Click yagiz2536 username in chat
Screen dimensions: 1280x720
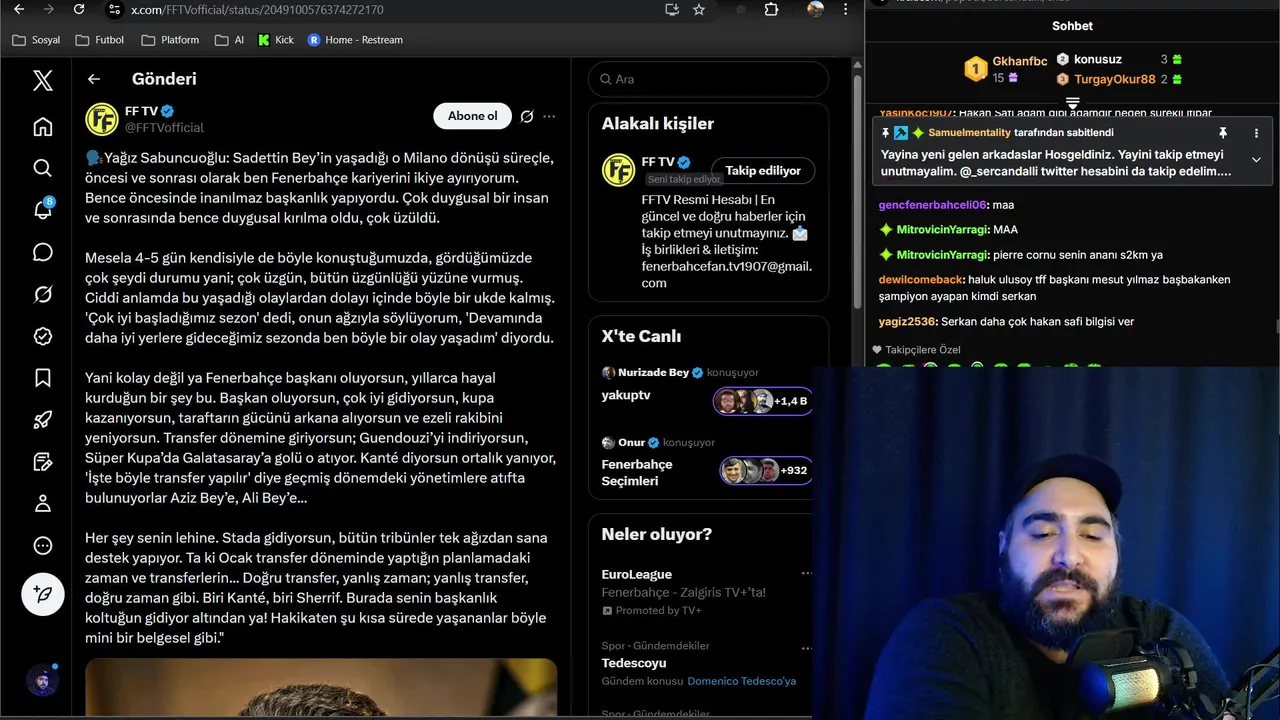click(907, 322)
